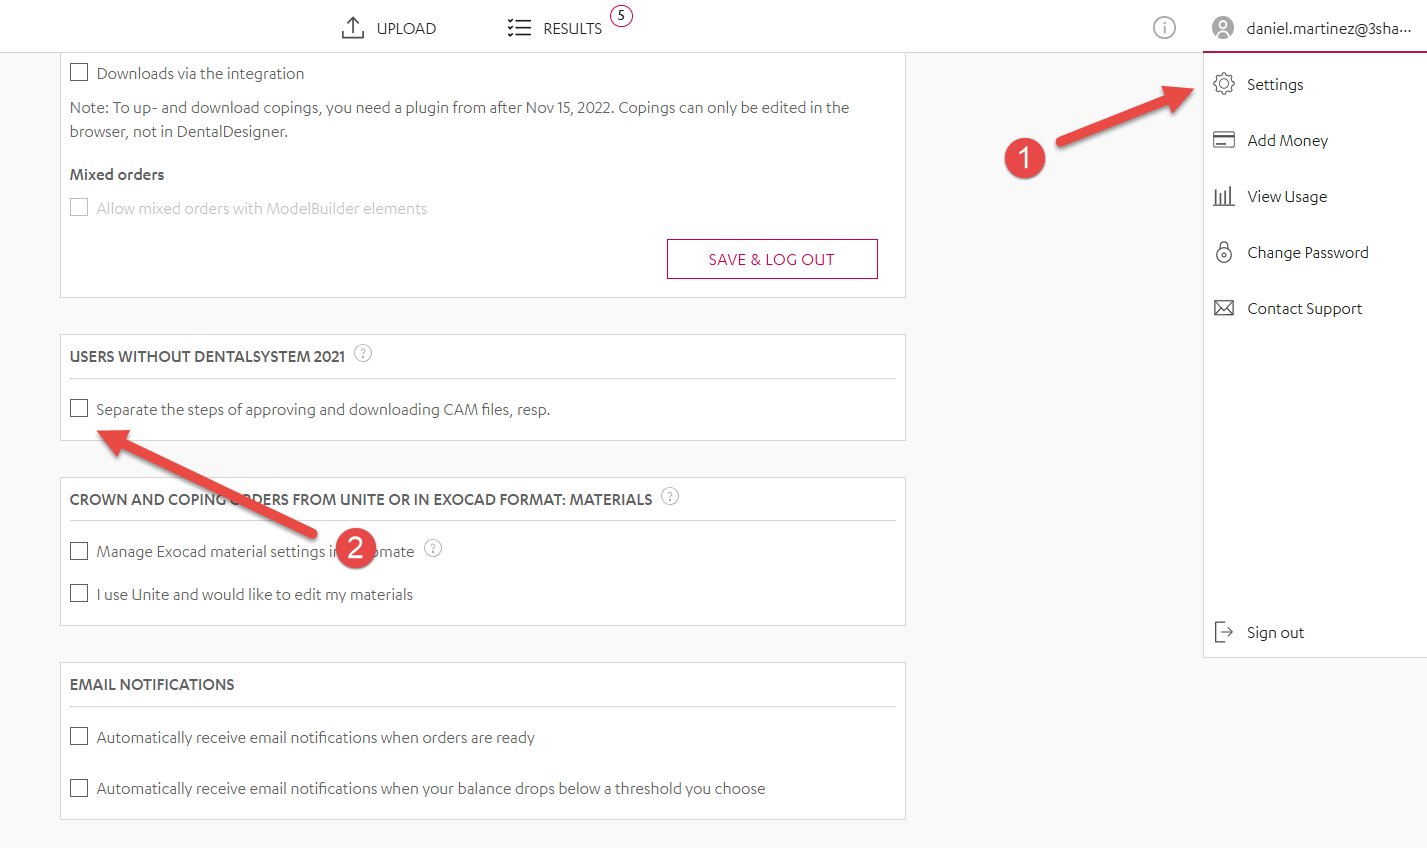
Task: Click the Upload arrow icon
Action: 352,28
